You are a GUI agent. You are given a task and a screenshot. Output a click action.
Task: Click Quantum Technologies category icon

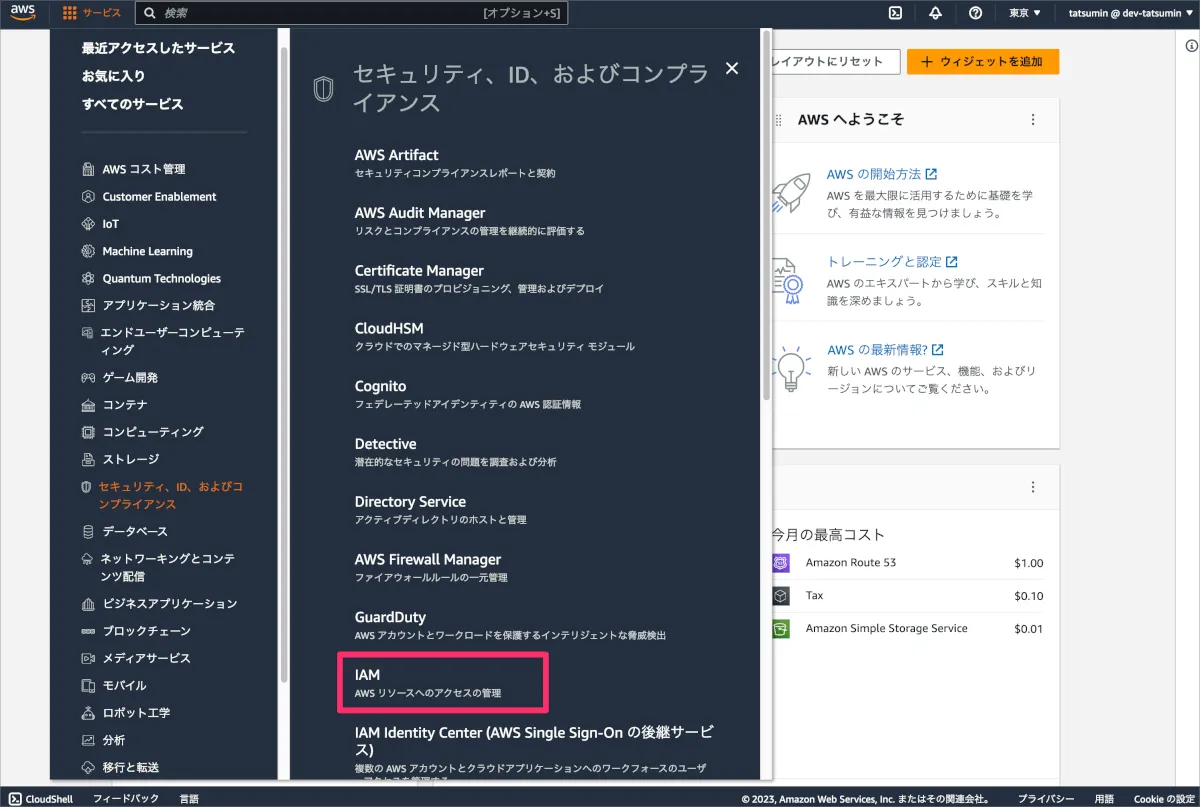pos(88,278)
